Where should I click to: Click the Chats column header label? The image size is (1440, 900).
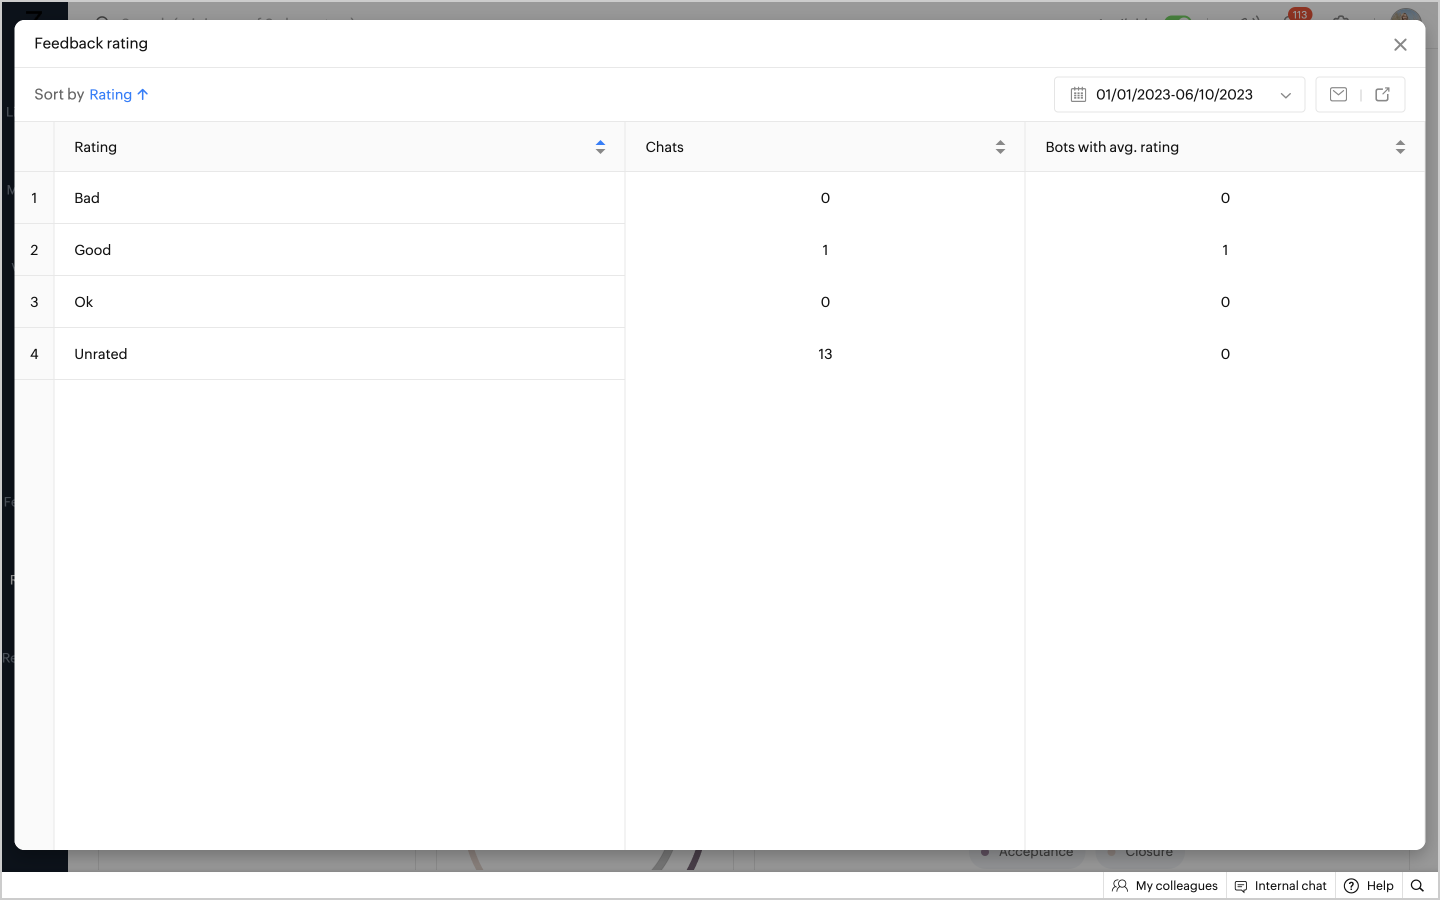tap(665, 147)
